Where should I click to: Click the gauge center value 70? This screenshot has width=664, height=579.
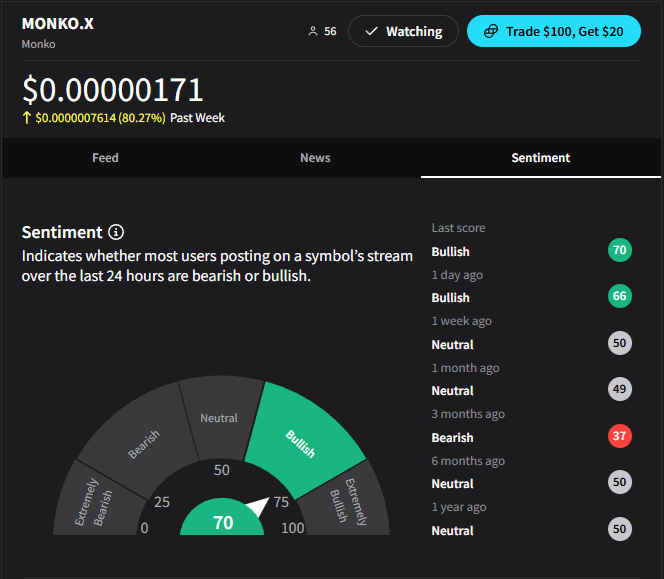pos(223,523)
